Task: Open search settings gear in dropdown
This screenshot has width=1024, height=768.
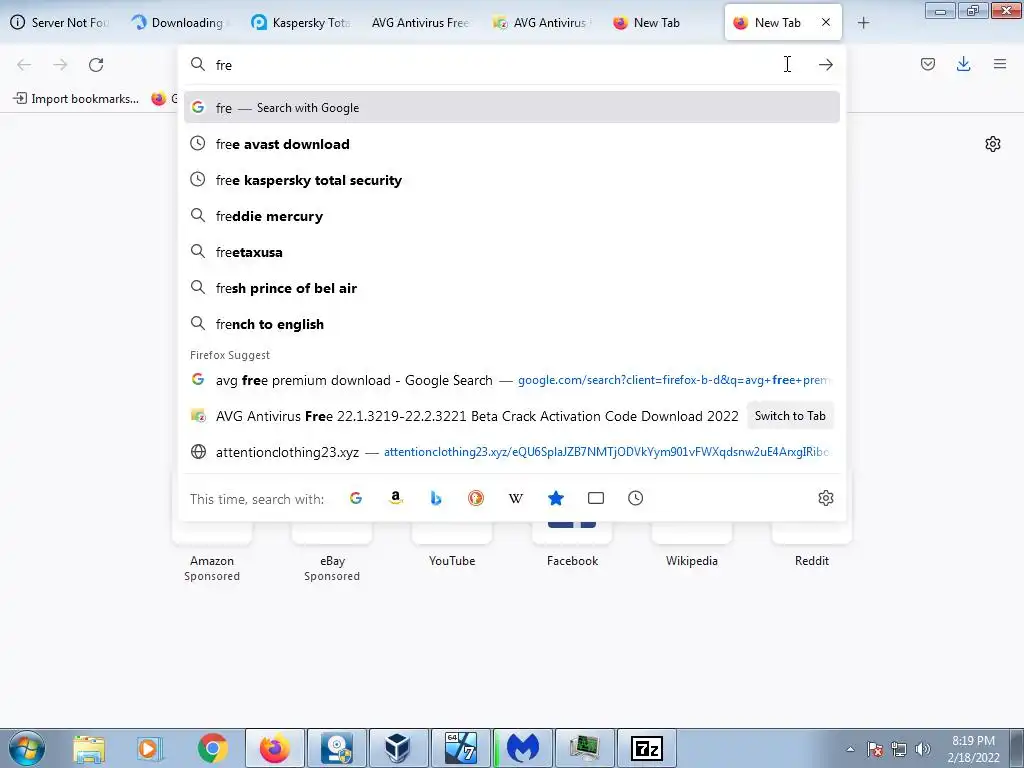Action: [x=825, y=498]
